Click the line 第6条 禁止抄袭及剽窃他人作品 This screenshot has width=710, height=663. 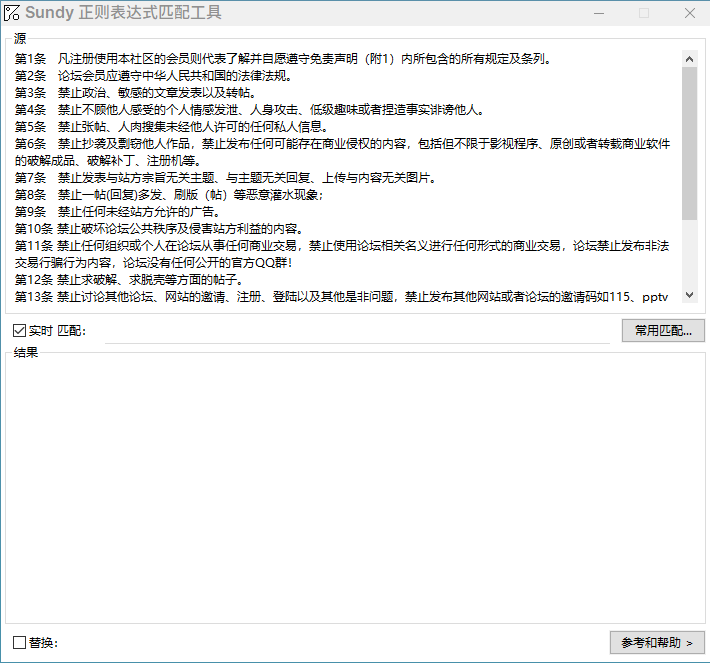point(342,144)
